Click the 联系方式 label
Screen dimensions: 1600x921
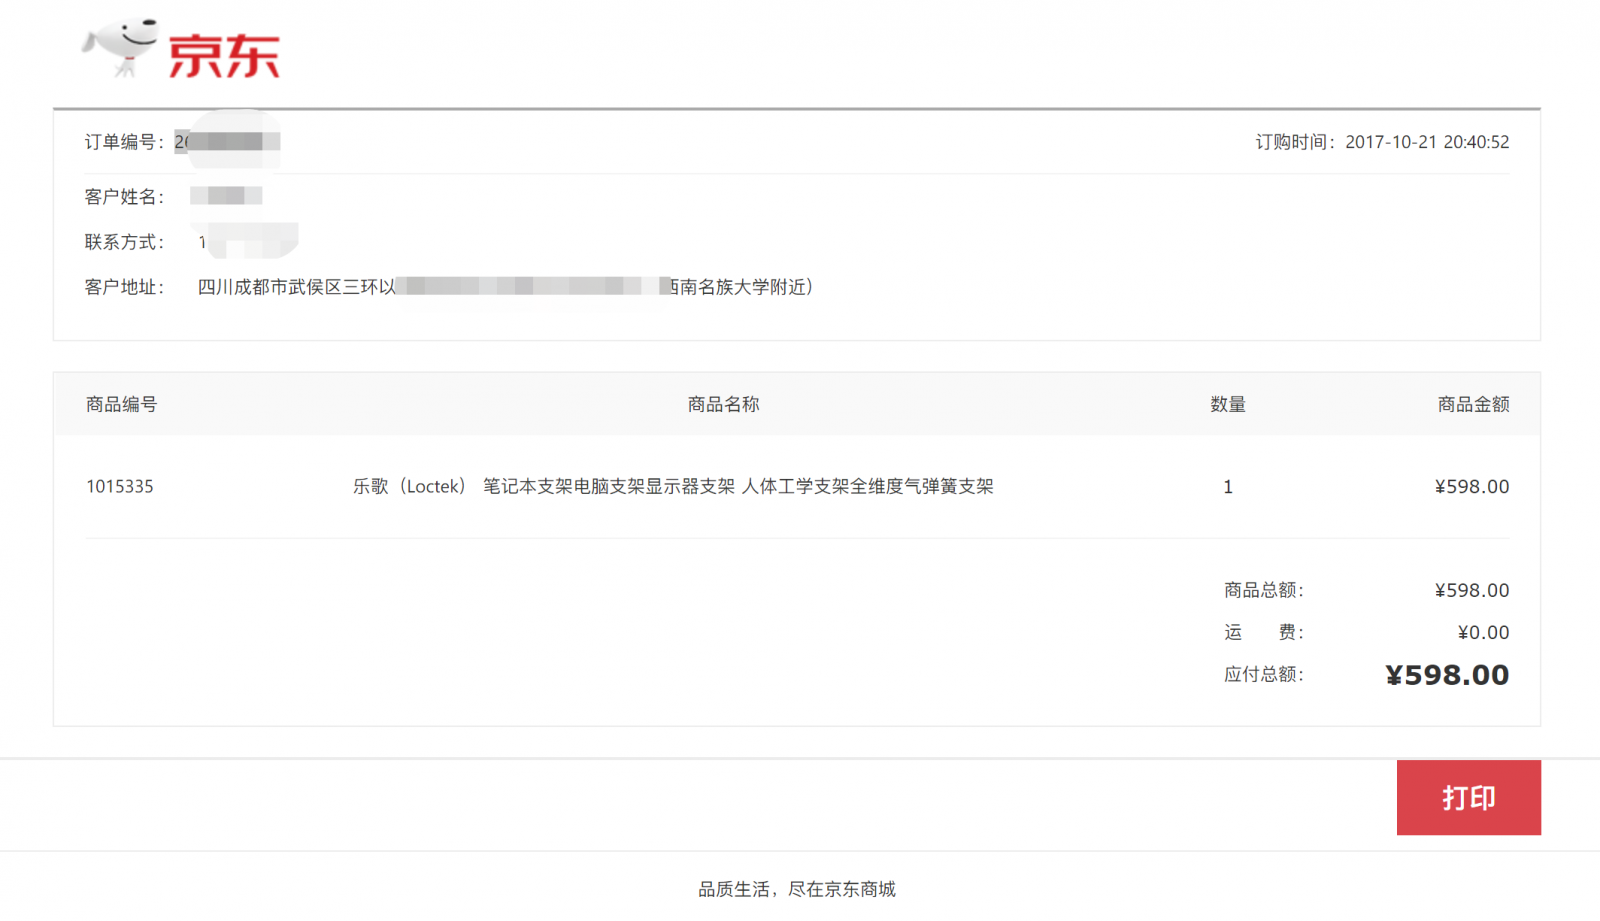[x=124, y=242]
